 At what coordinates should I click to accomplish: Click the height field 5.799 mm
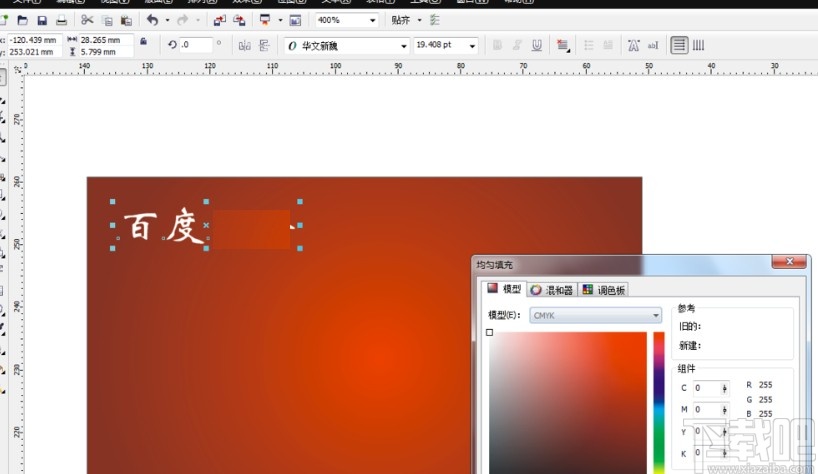[x=106, y=52]
